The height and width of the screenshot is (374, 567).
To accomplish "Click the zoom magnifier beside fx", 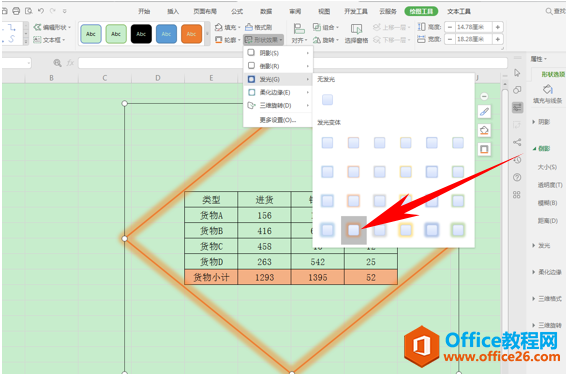I will click(57, 63).
